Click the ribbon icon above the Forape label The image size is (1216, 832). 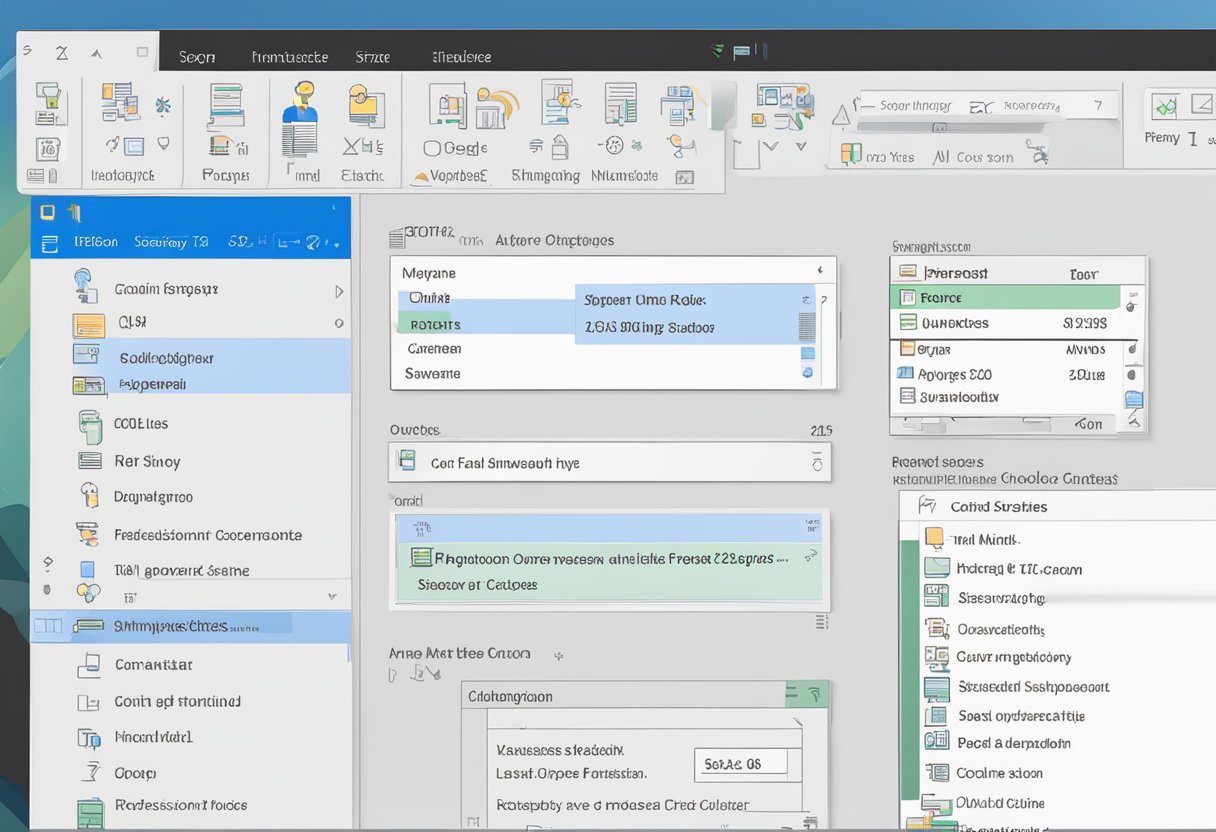225,106
